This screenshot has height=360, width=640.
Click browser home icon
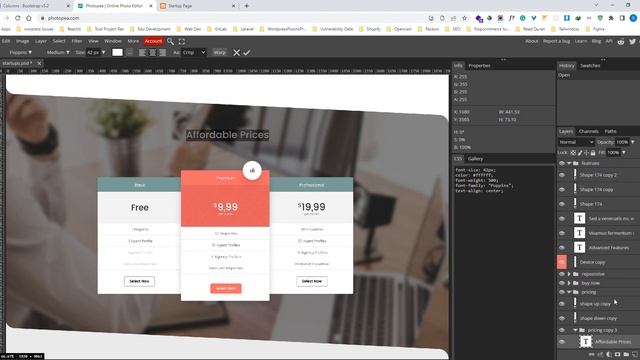29,18
